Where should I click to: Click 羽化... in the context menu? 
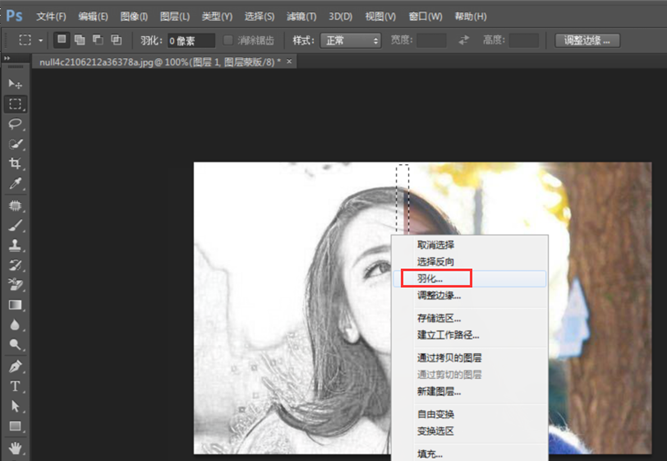431,278
